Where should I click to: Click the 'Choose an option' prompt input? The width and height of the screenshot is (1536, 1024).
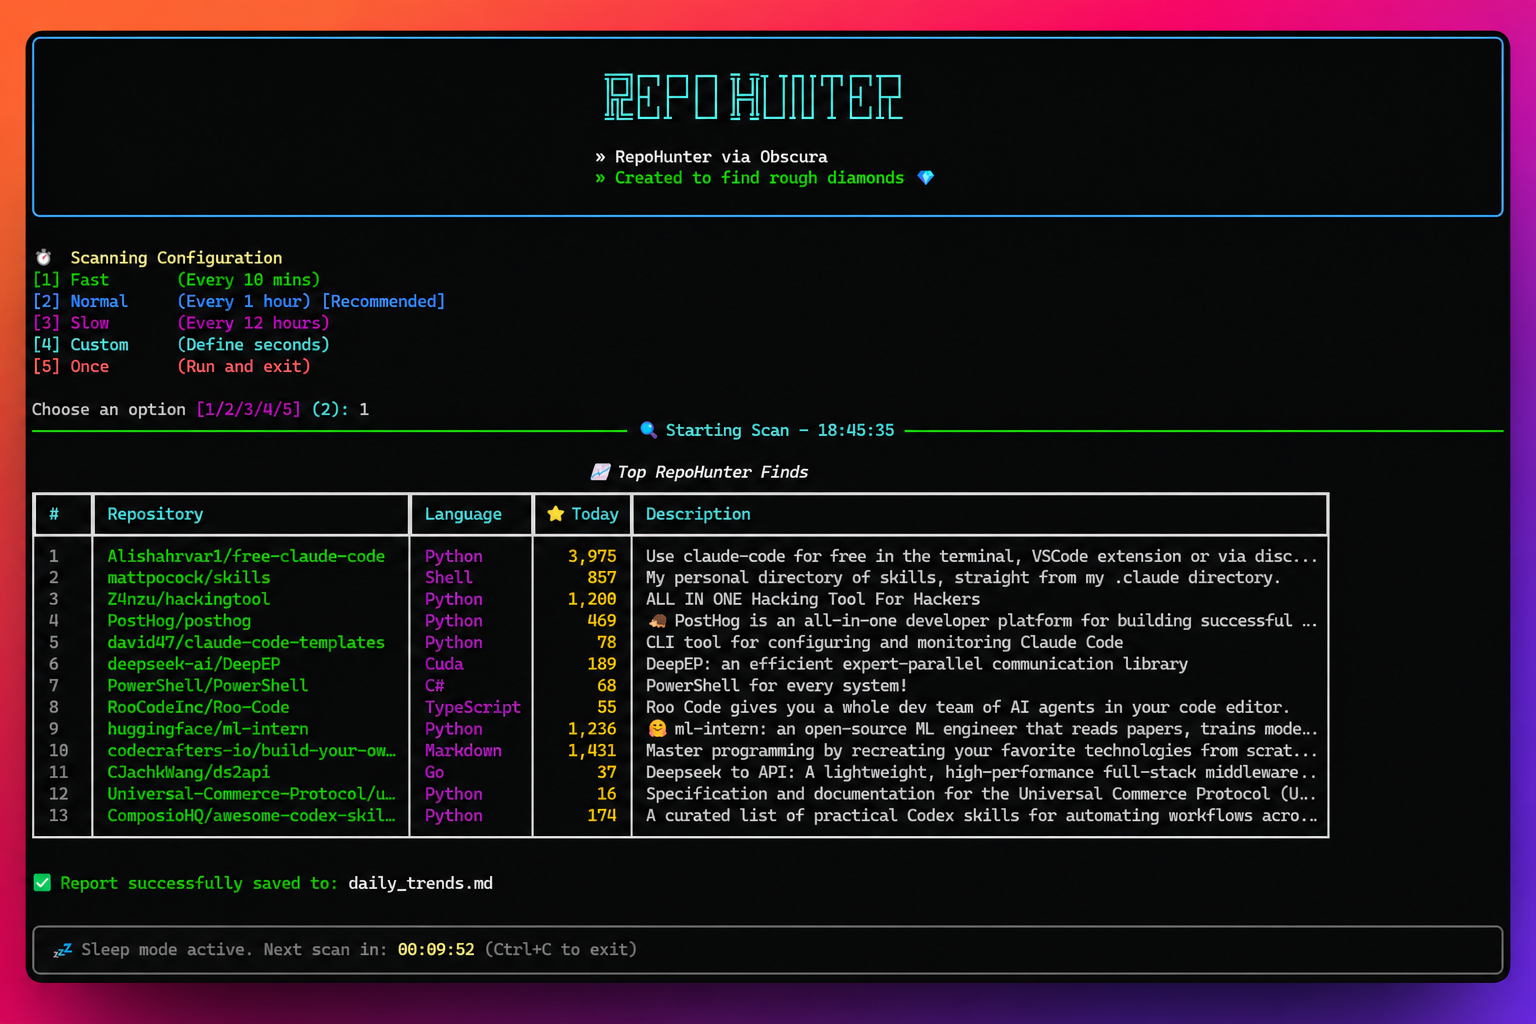click(364, 410)
